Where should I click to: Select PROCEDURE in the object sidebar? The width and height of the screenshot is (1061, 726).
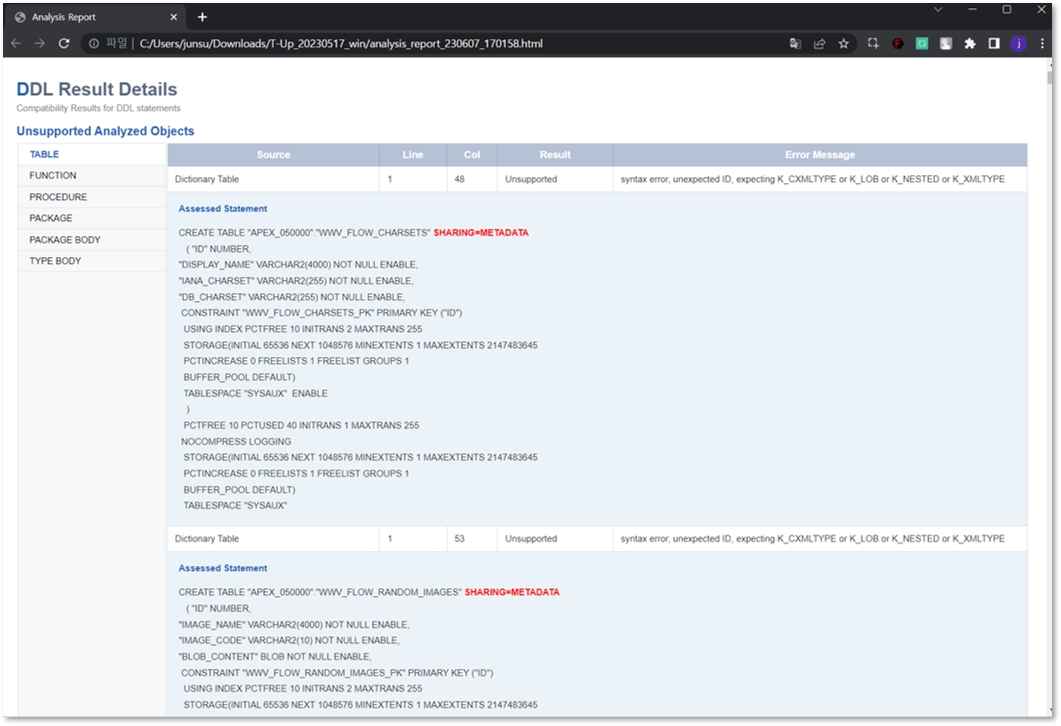pos(58,197)
